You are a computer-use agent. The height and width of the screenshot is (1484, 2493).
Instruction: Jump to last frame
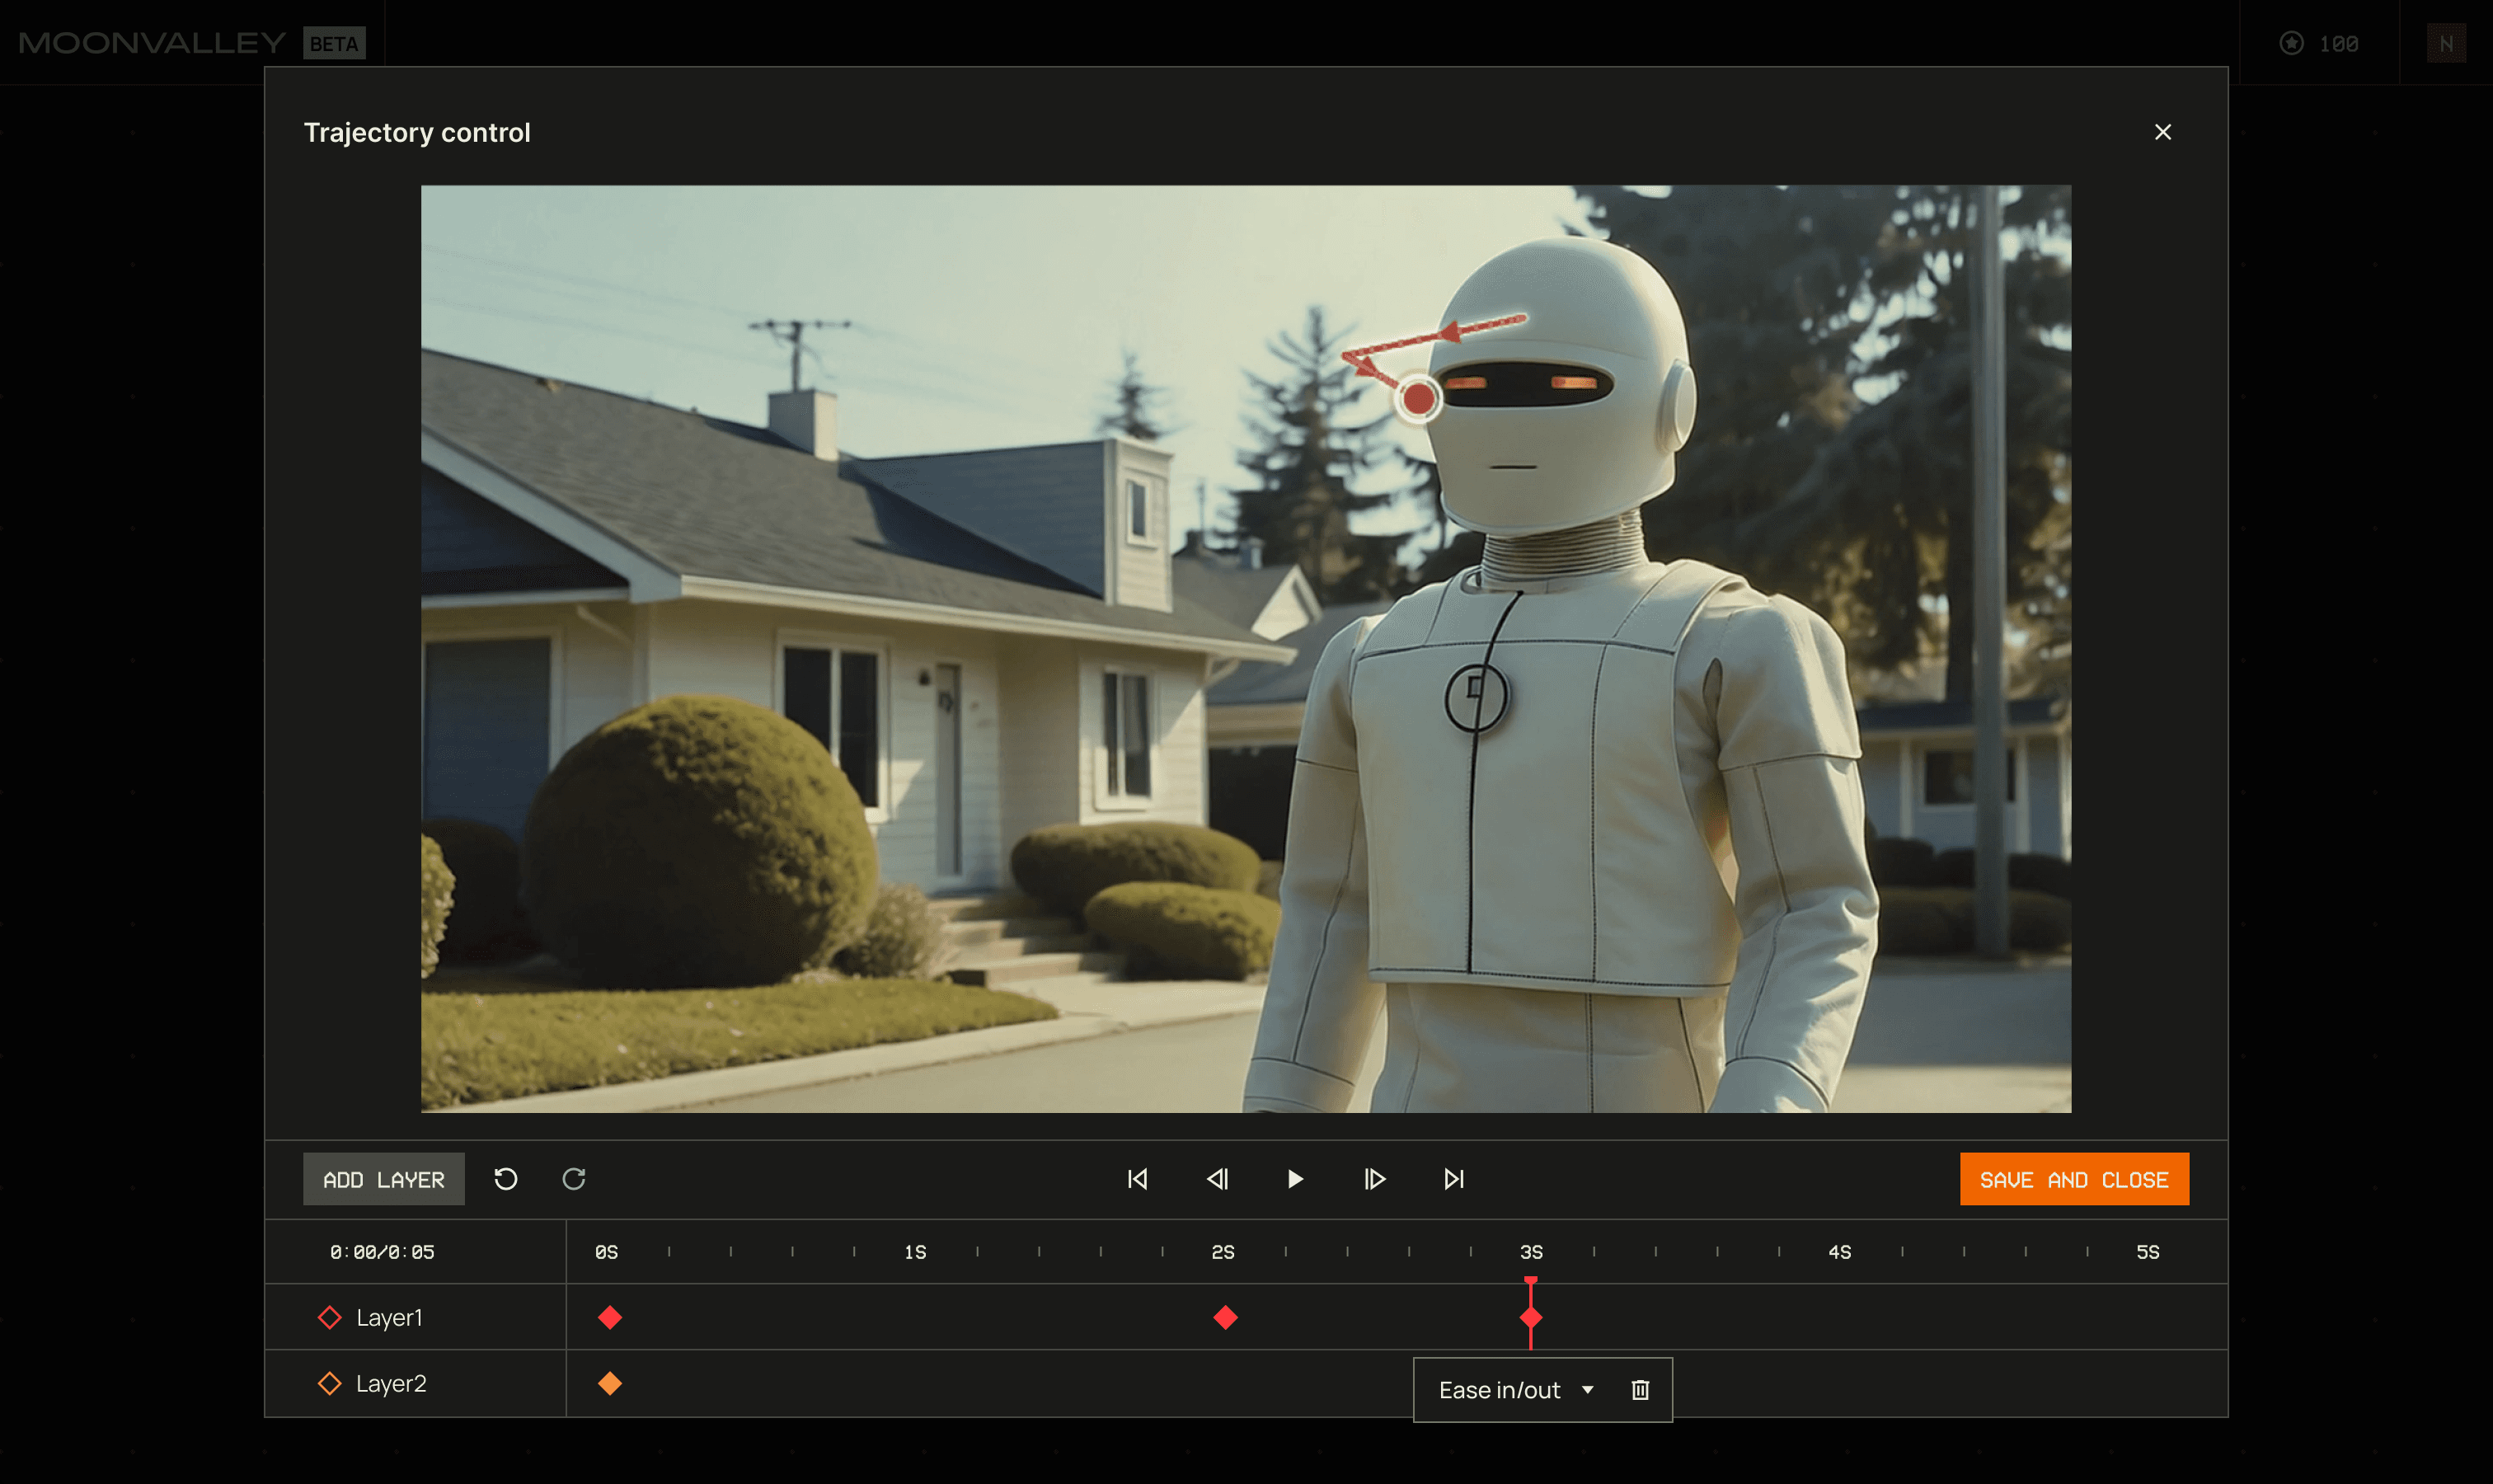tap(1454, 1179)
